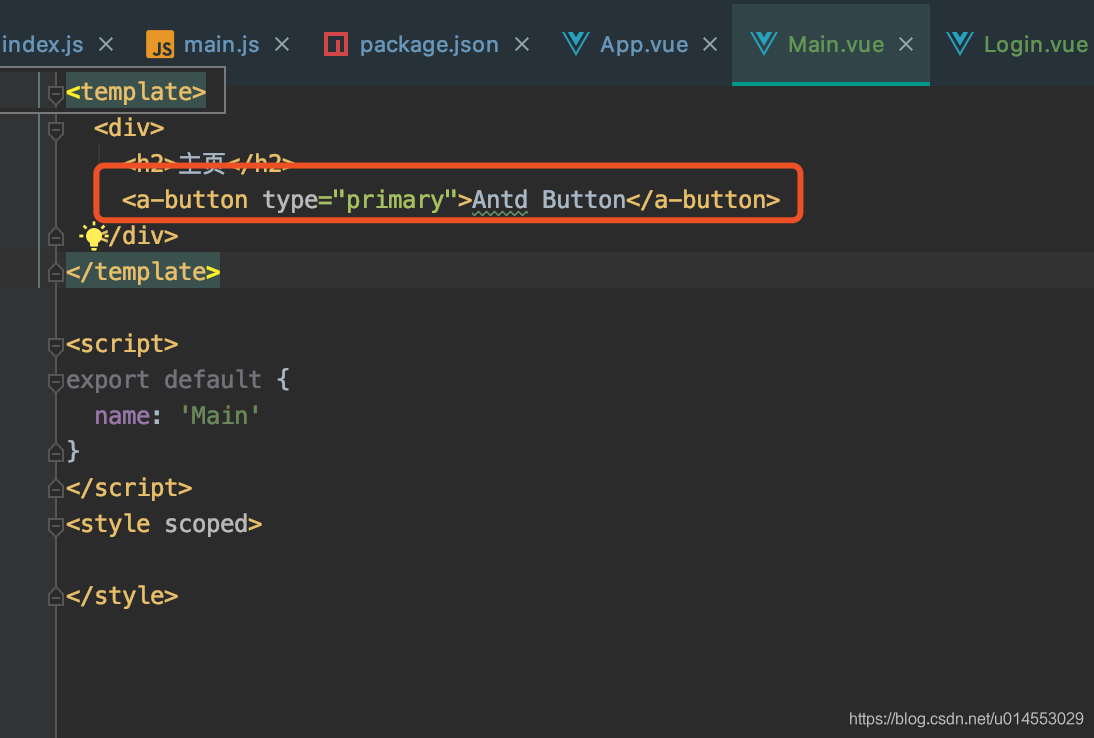The height and width of the screenshot is (738, 1094).
Task: Click the Vue logo icon on the Main.vue tab
Action: click(x=764, y=44)
